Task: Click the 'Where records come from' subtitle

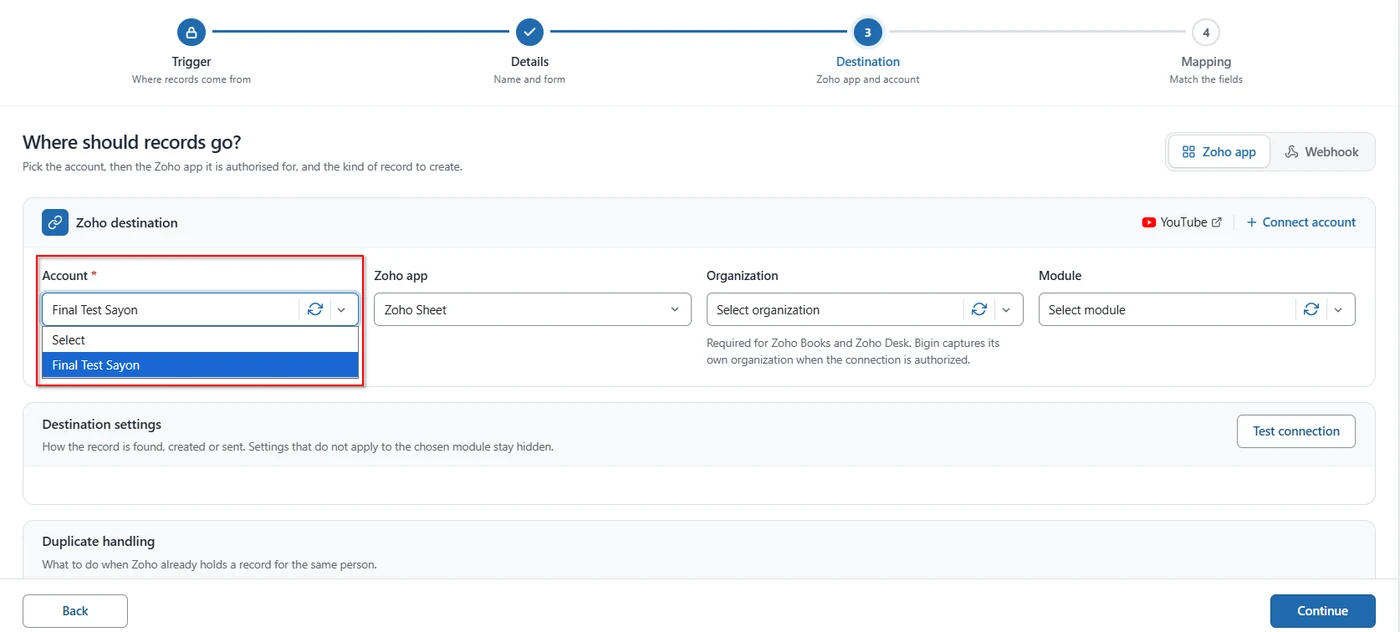Action: tap(191, 80)
